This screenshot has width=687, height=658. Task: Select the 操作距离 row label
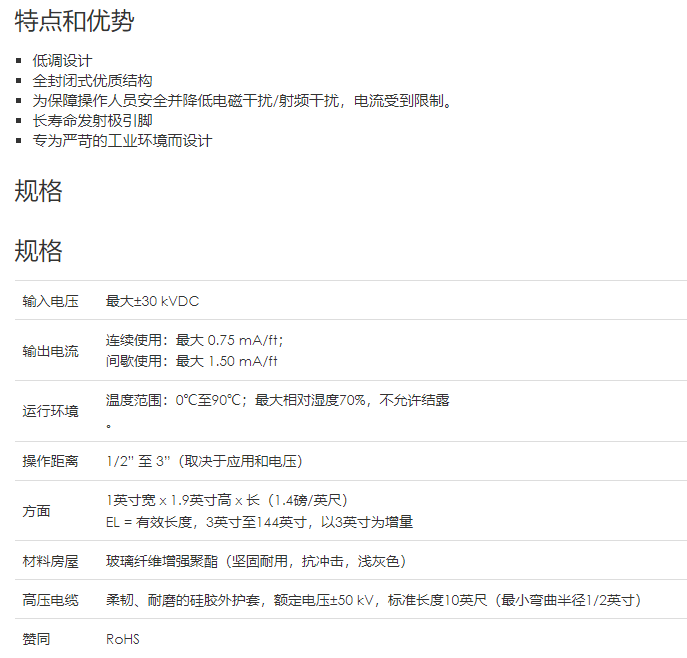tap(50, 461)
